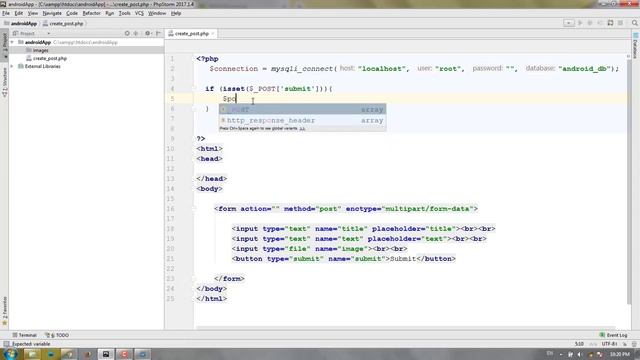Click the listen for debug connections icon

pyautogui.click(x=611, y=23)
